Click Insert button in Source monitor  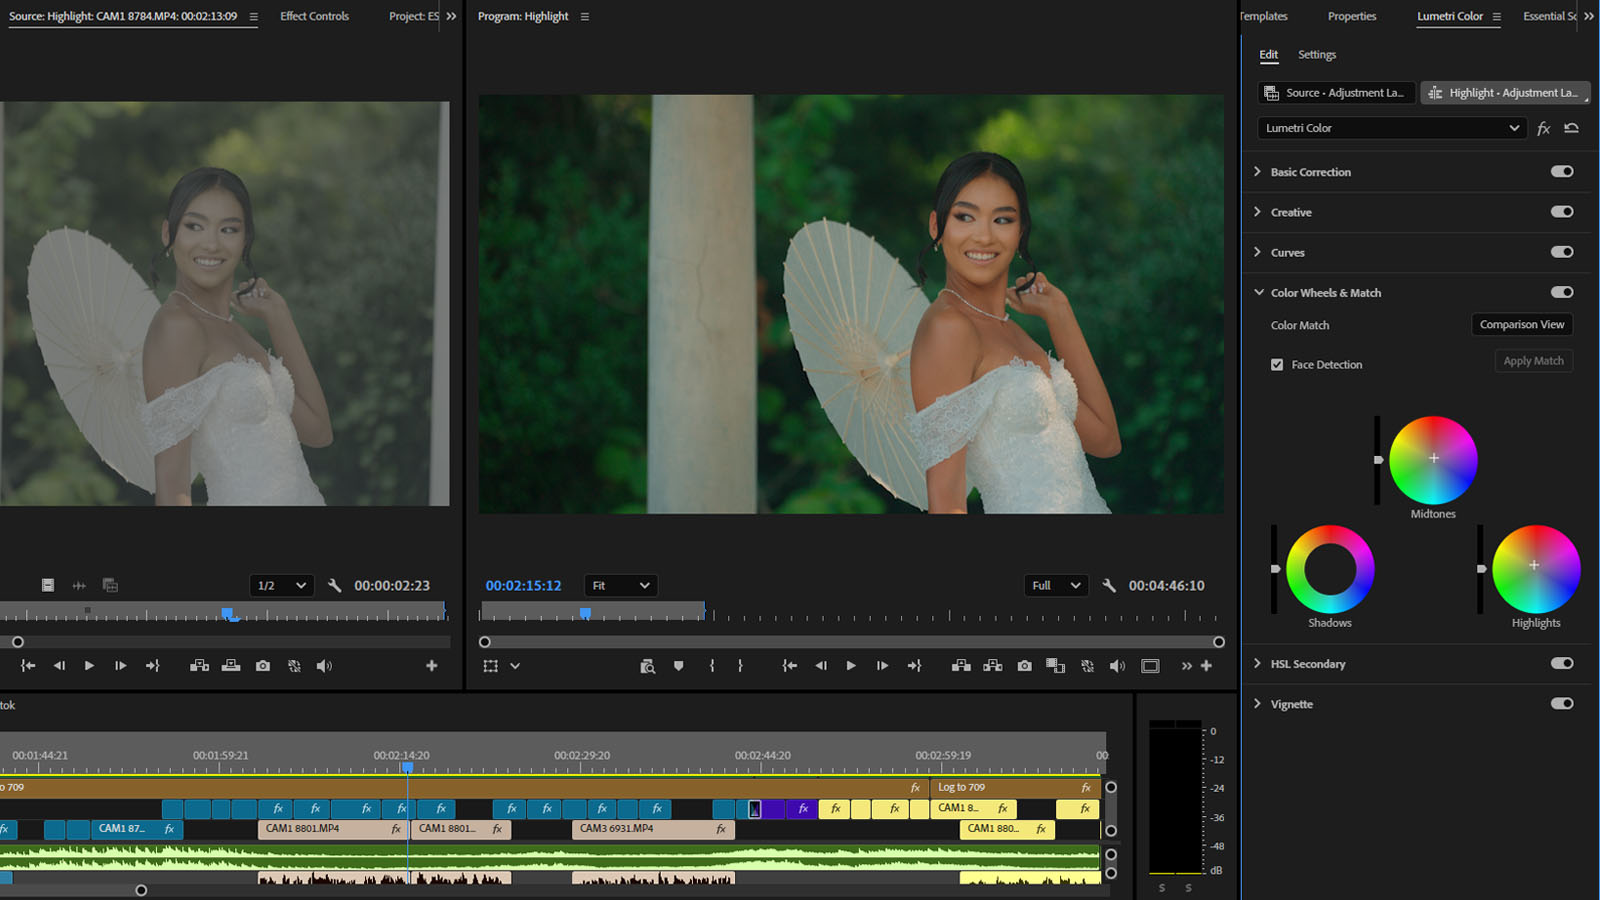click(x=199, y=666)
